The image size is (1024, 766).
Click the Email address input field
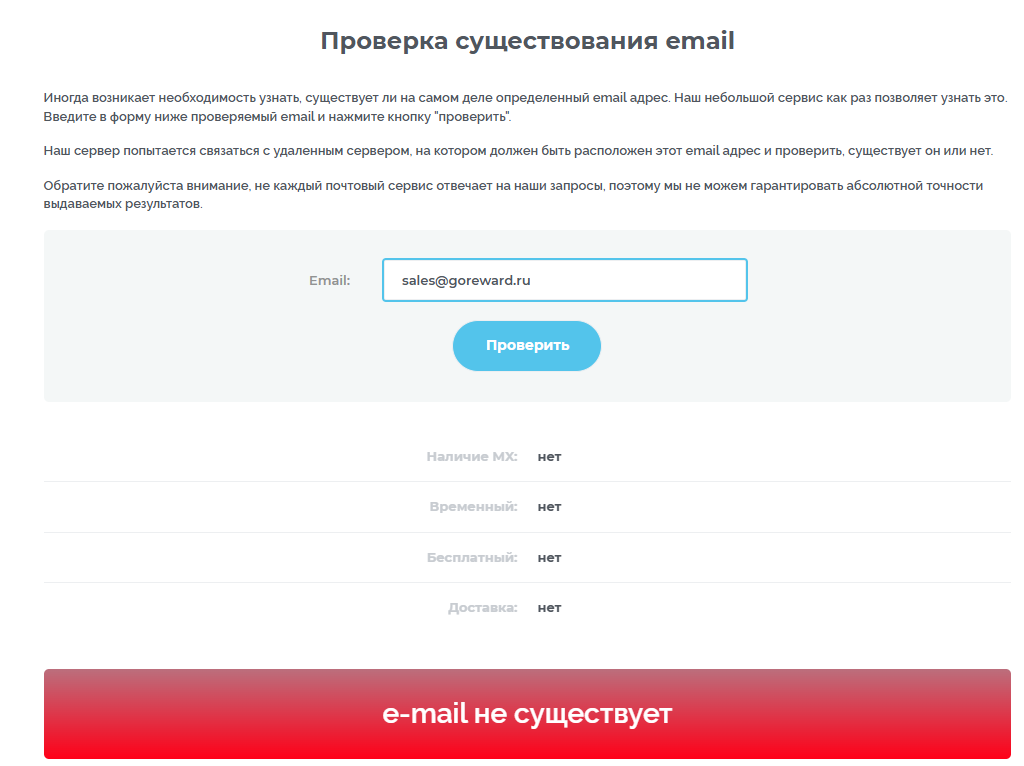pos(564,280)
